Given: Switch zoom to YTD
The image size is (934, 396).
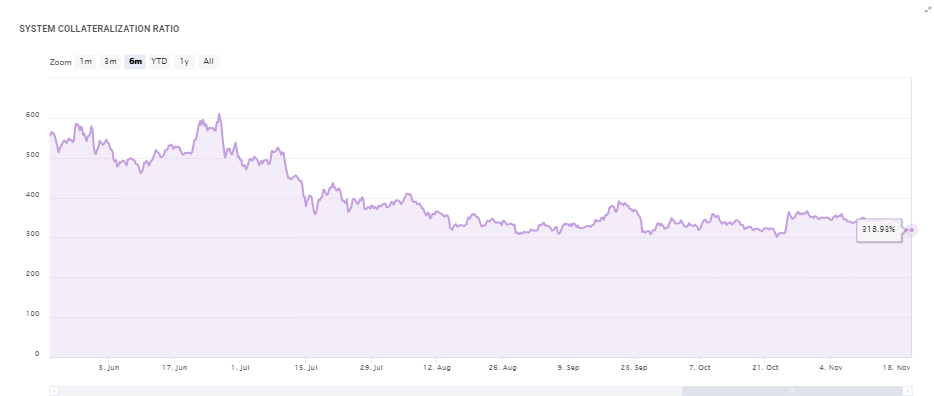Looking at the screenshot, I should tap(159, 61).
